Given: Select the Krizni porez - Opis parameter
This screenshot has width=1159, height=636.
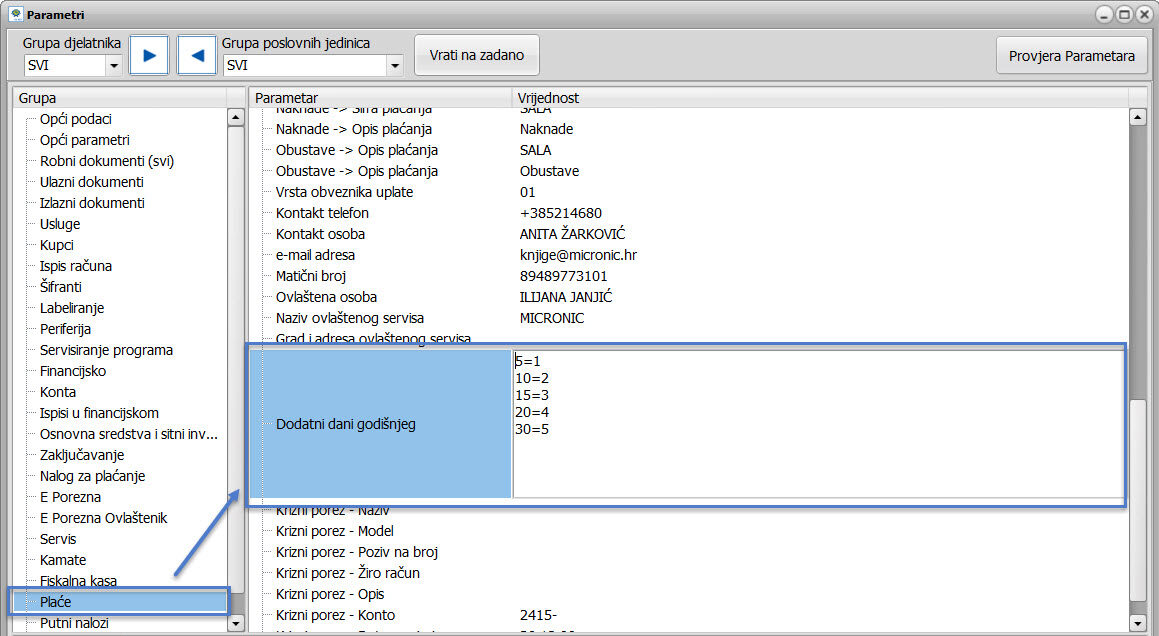Looking at the screenshot, I should 330,595.
